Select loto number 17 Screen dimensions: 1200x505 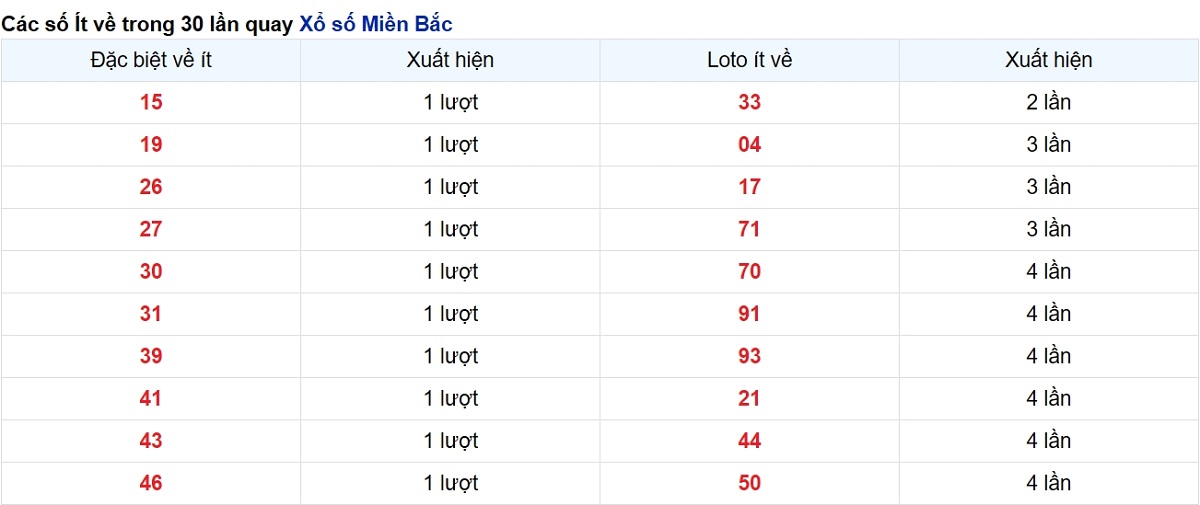749,187
